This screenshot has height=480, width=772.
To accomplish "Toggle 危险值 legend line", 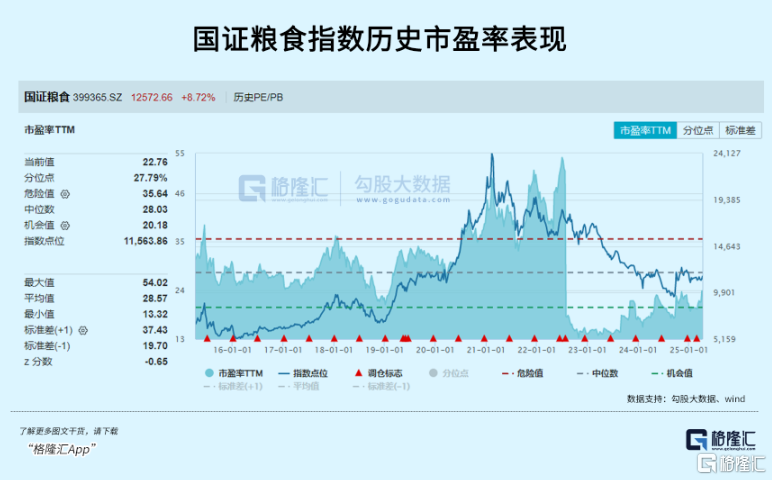I will pyautogui.click(x=522, y=373).
